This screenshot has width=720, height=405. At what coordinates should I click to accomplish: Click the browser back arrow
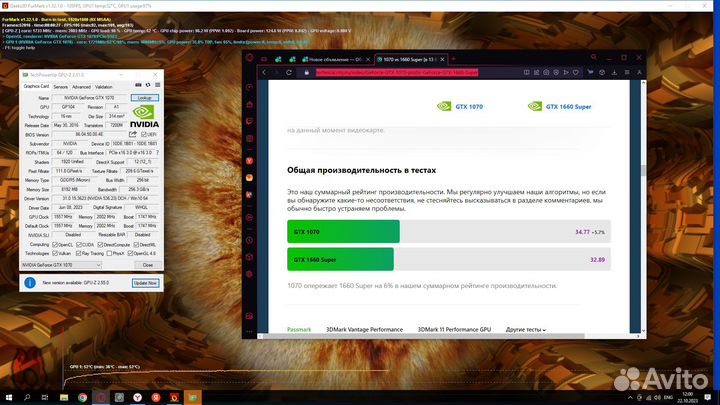266,73
